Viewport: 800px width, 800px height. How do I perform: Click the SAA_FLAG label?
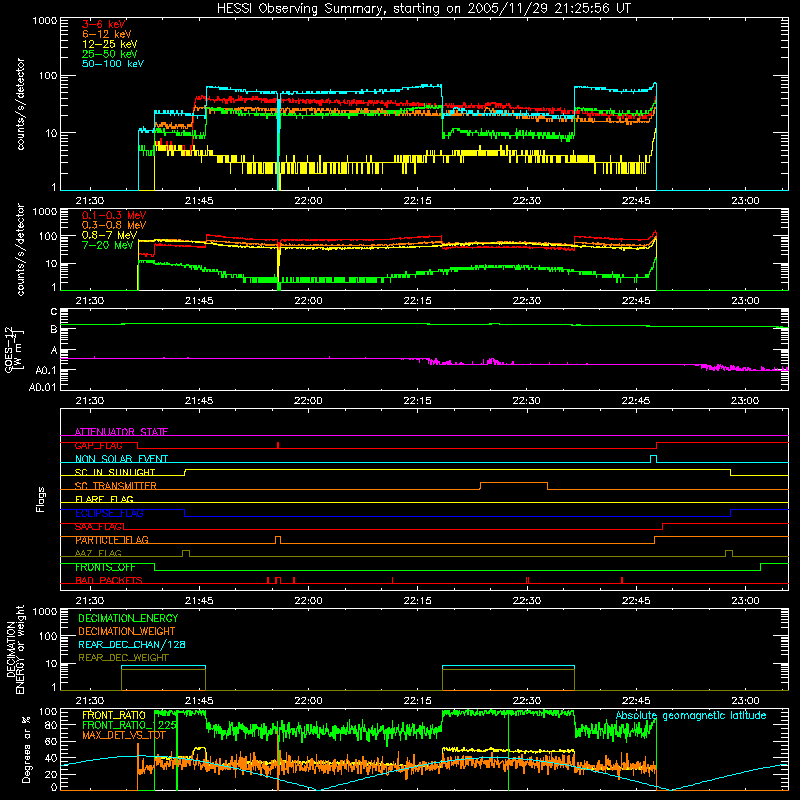98,527
